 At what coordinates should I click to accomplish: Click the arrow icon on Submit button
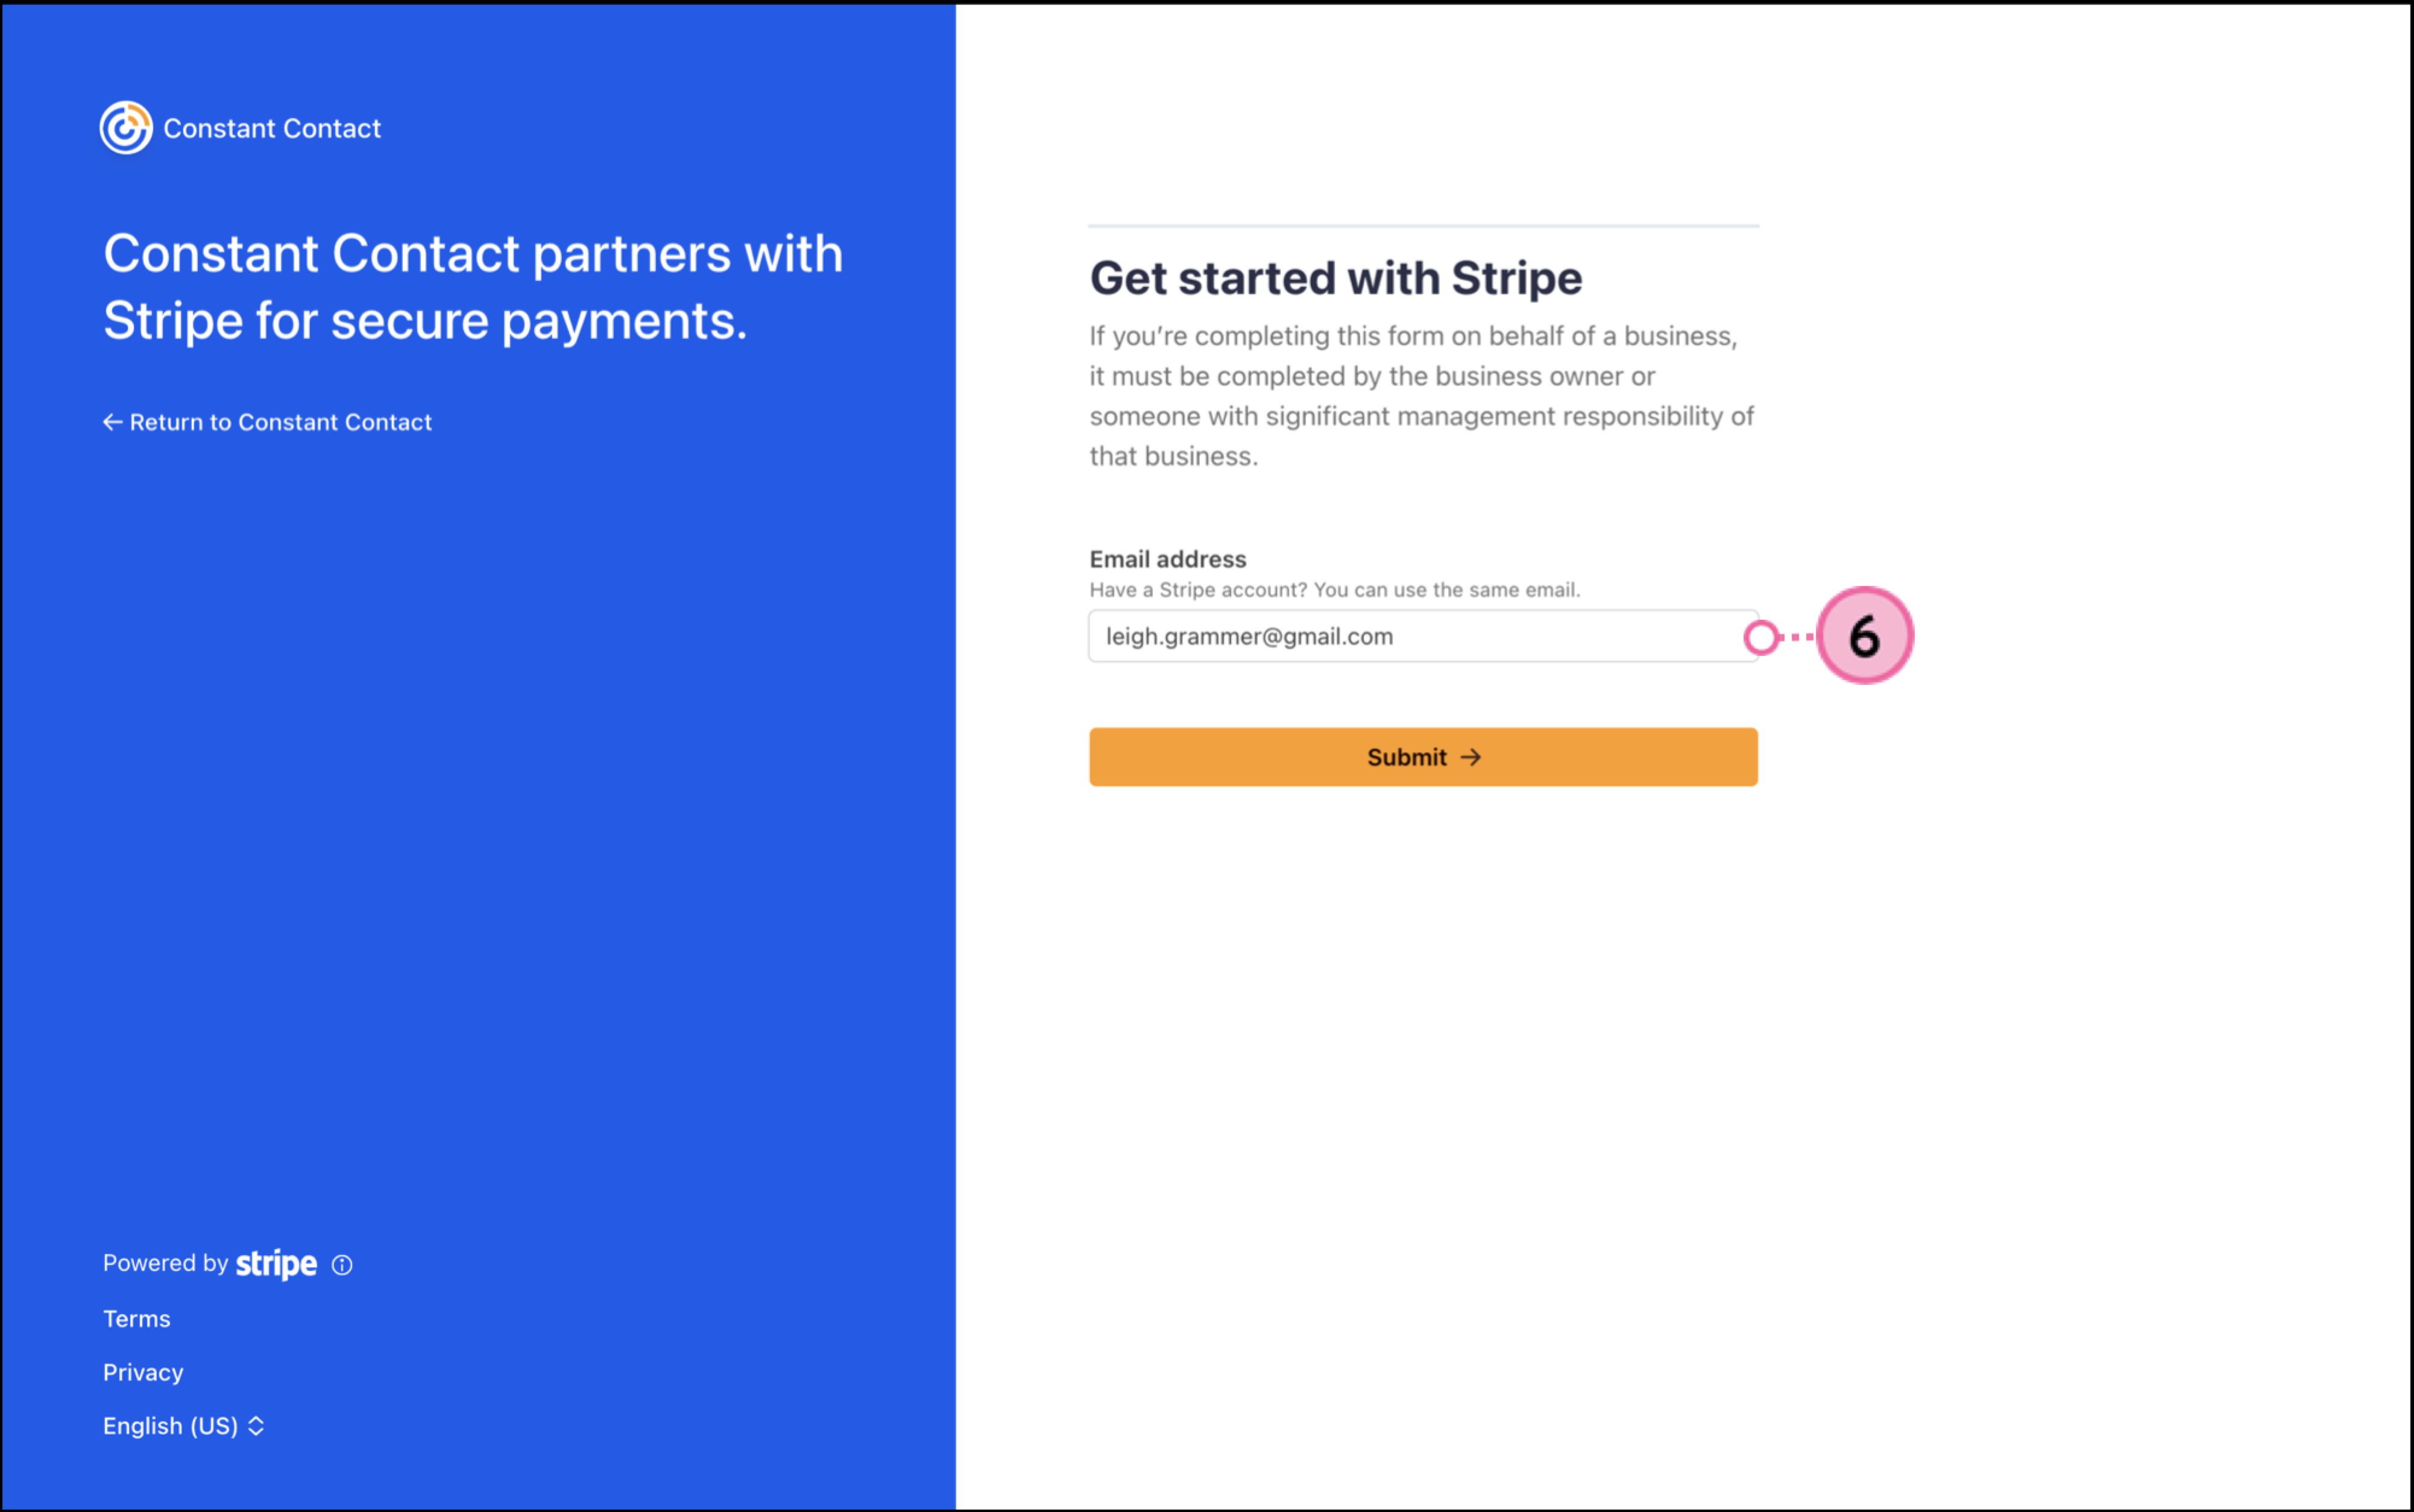coord(1470,757)
